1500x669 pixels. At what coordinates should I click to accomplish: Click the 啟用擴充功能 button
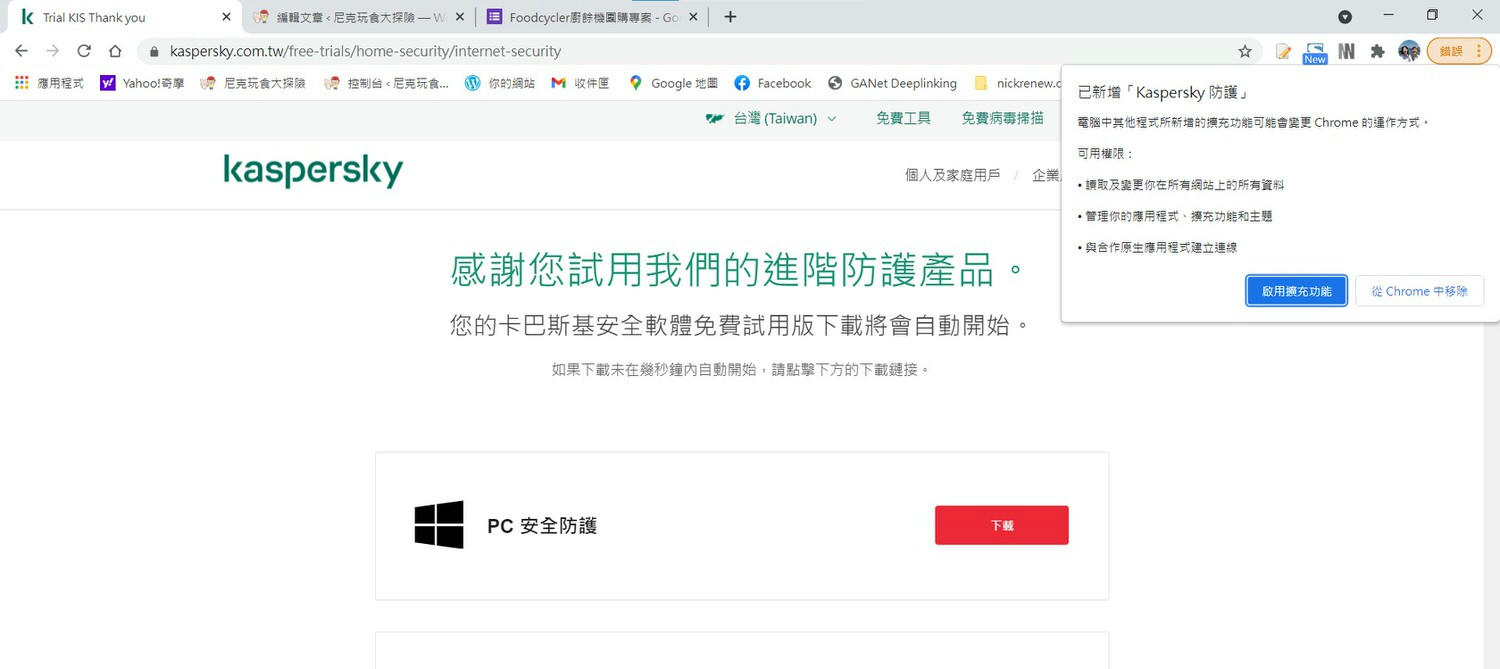click(1296, 291)
